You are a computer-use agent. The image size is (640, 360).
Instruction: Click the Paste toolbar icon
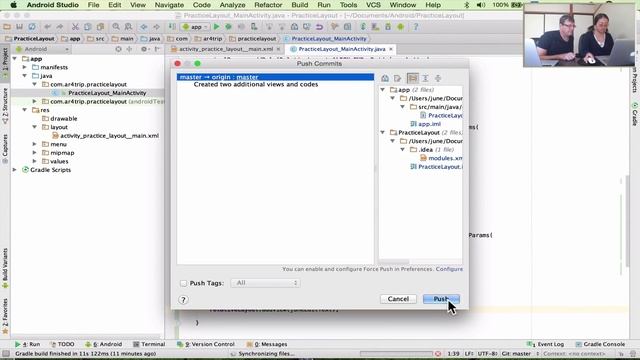click(100, 27)
